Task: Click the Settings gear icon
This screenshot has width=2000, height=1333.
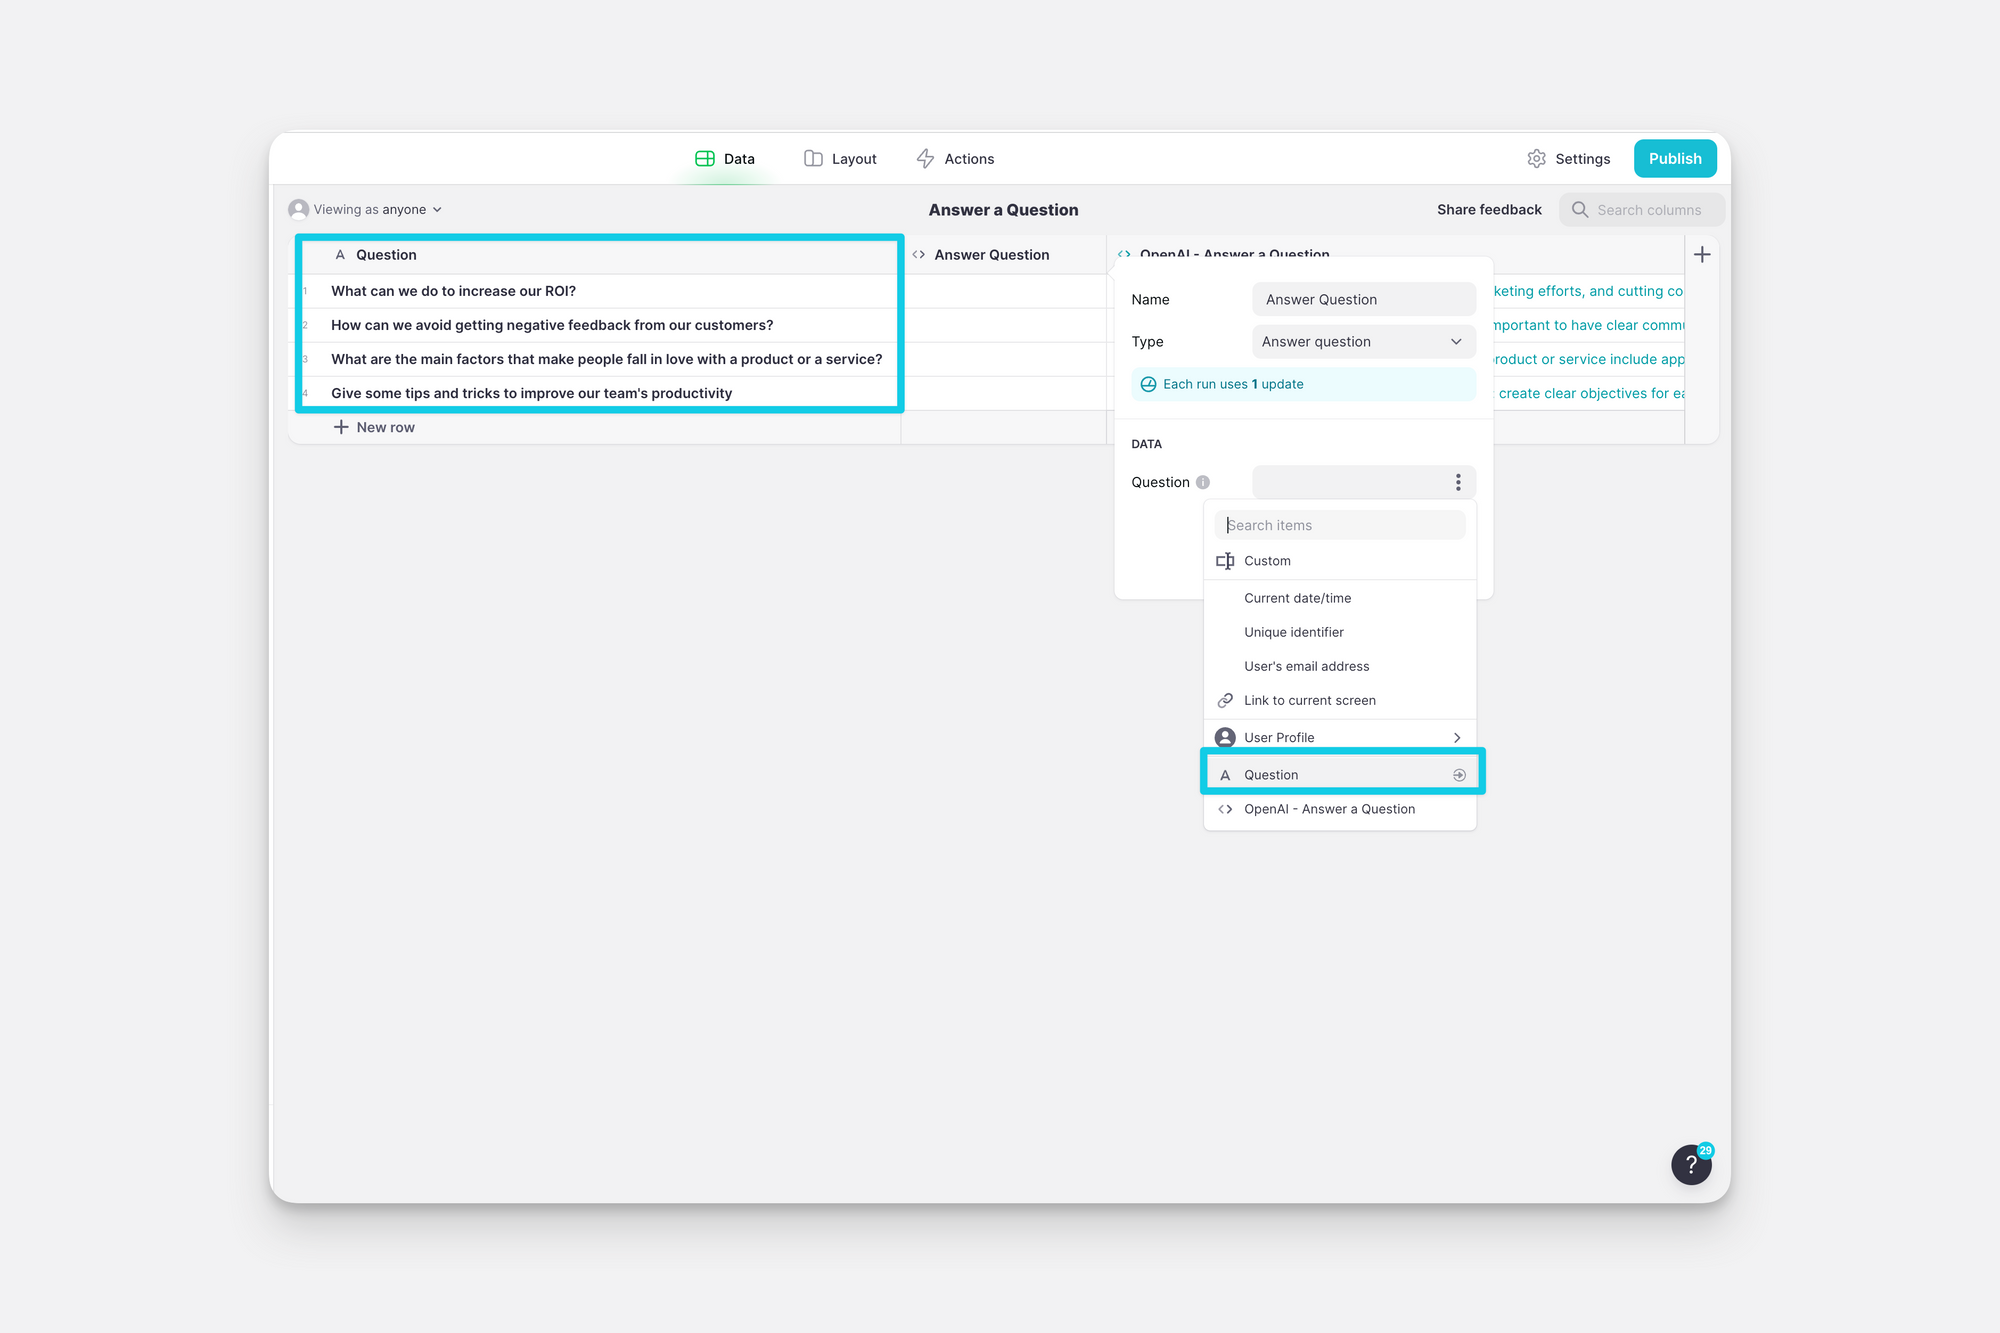Action: [1537, 159]
